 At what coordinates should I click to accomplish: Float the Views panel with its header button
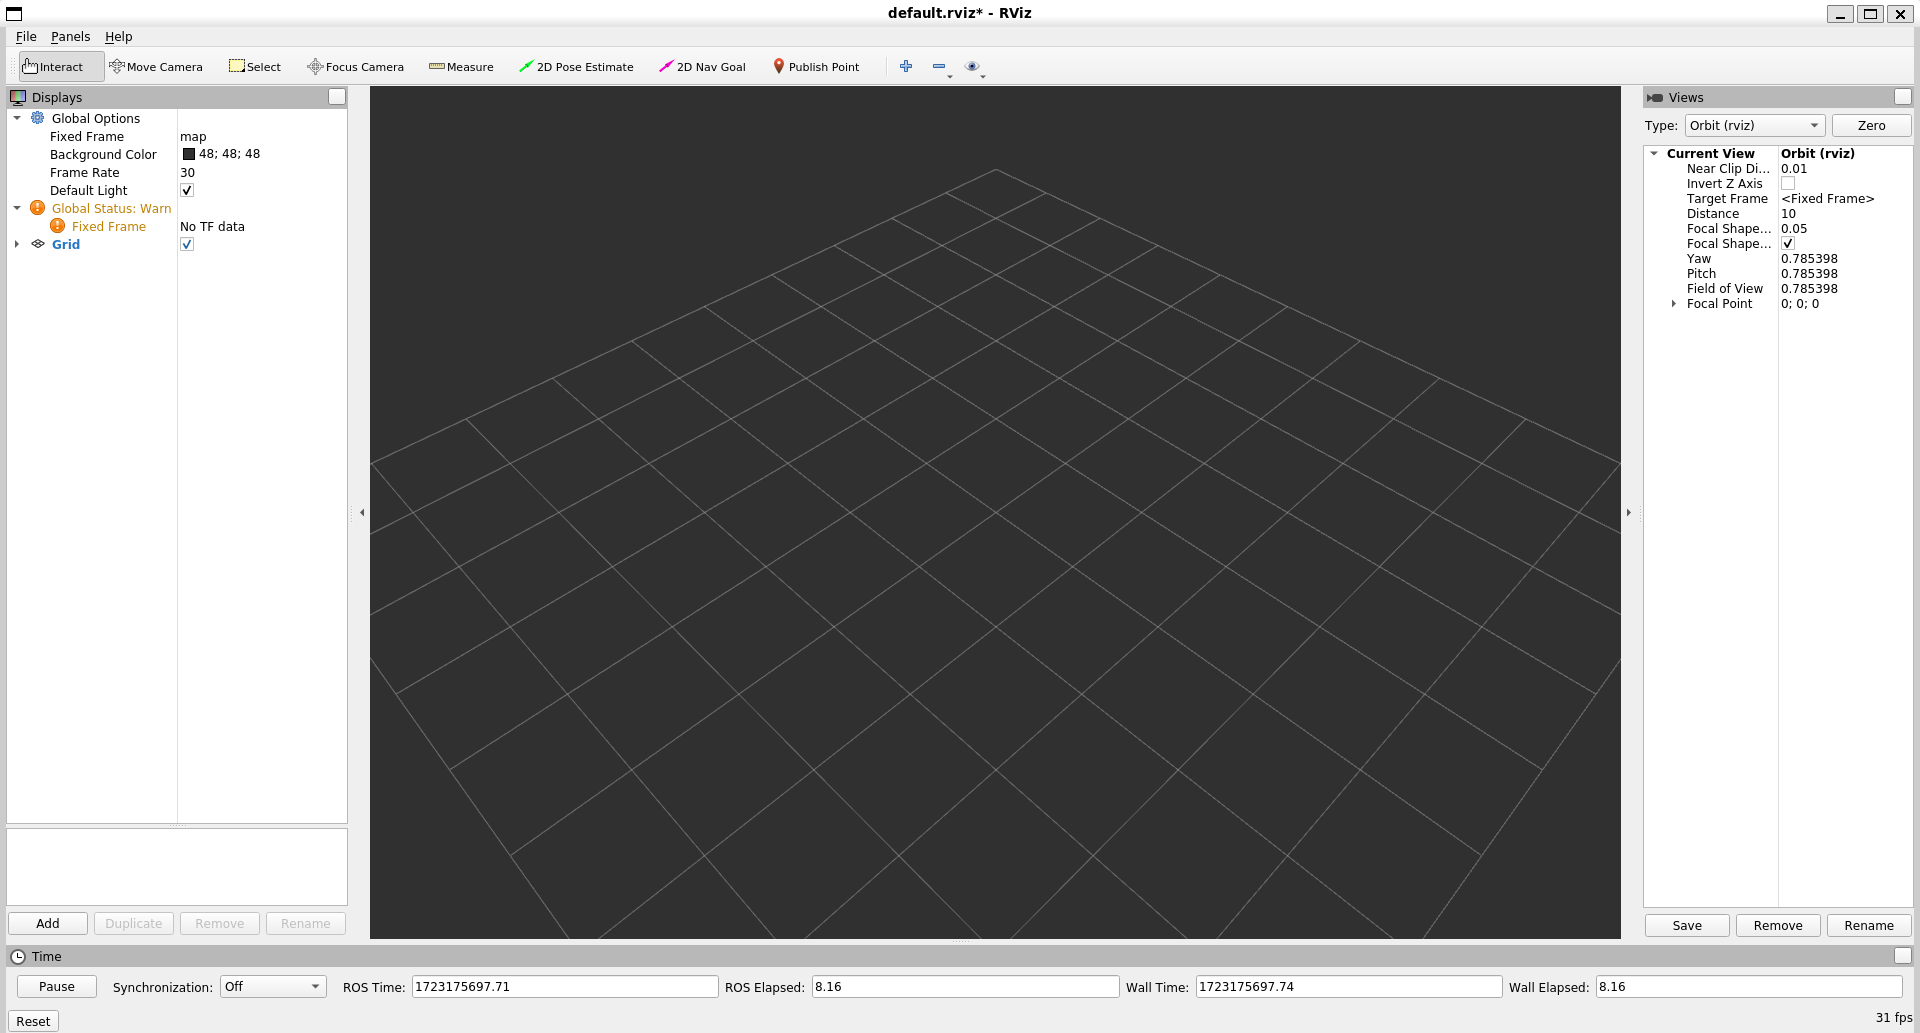[1903, 97]
